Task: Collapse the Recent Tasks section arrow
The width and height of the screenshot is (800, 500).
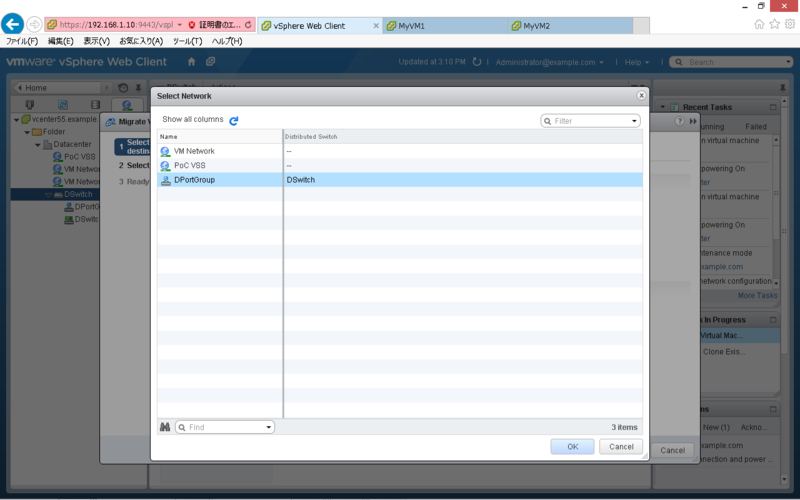Action: (x=663, y=107)
